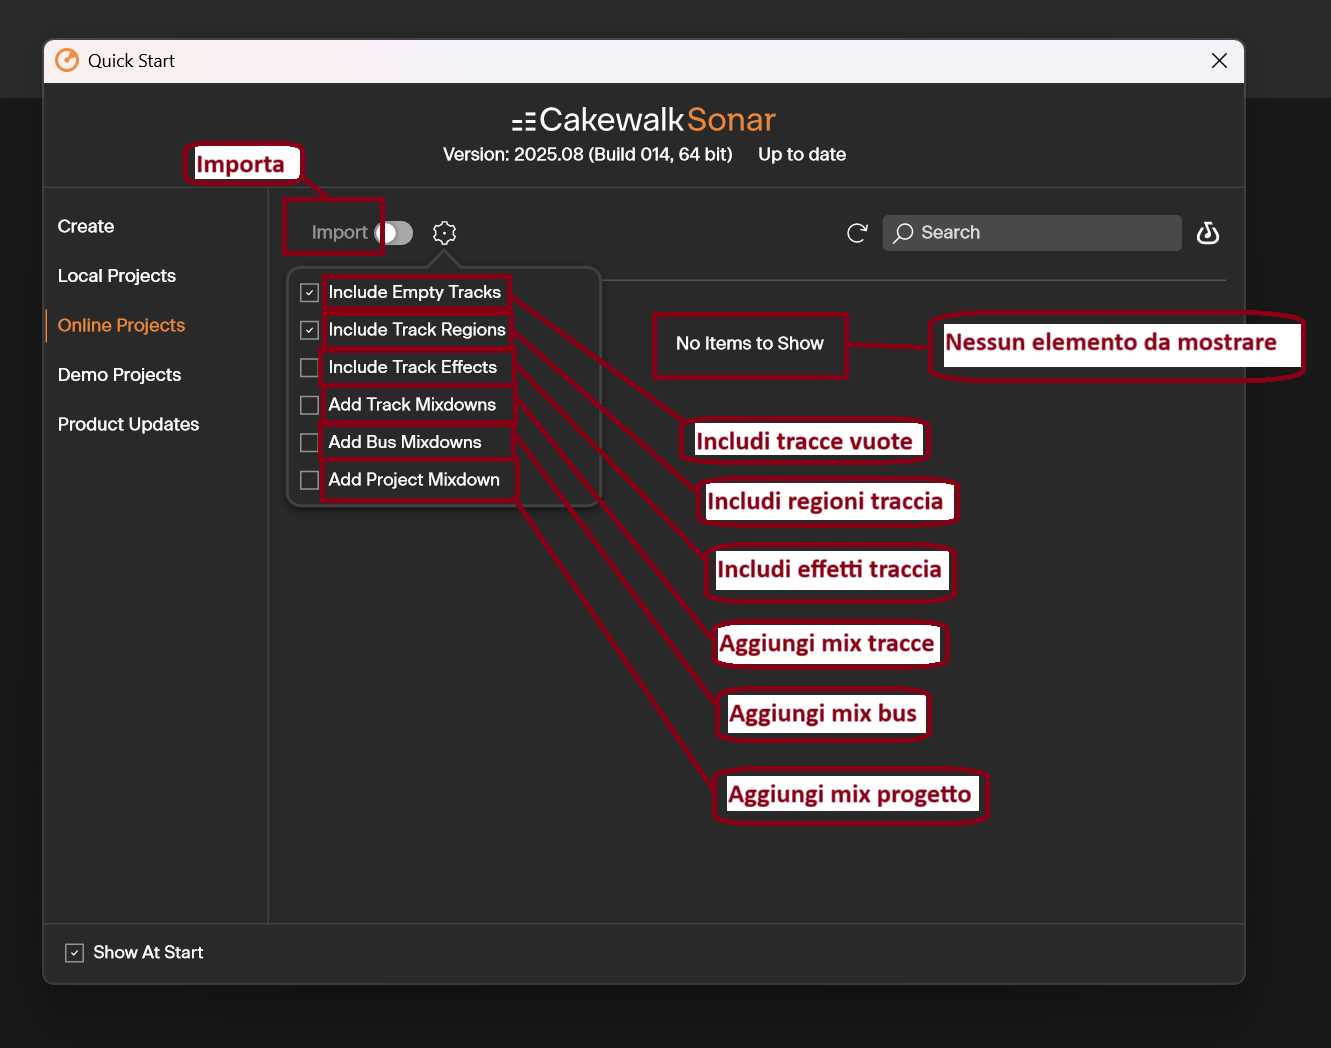Click the refresh projects icon

pos(857,233)
